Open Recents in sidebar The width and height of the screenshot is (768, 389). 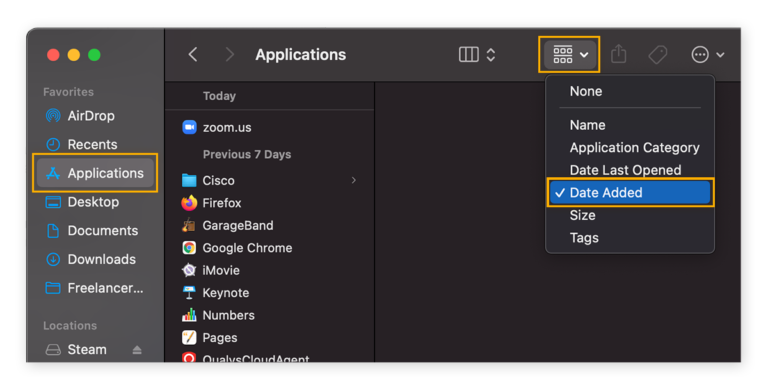coord(92,145)
